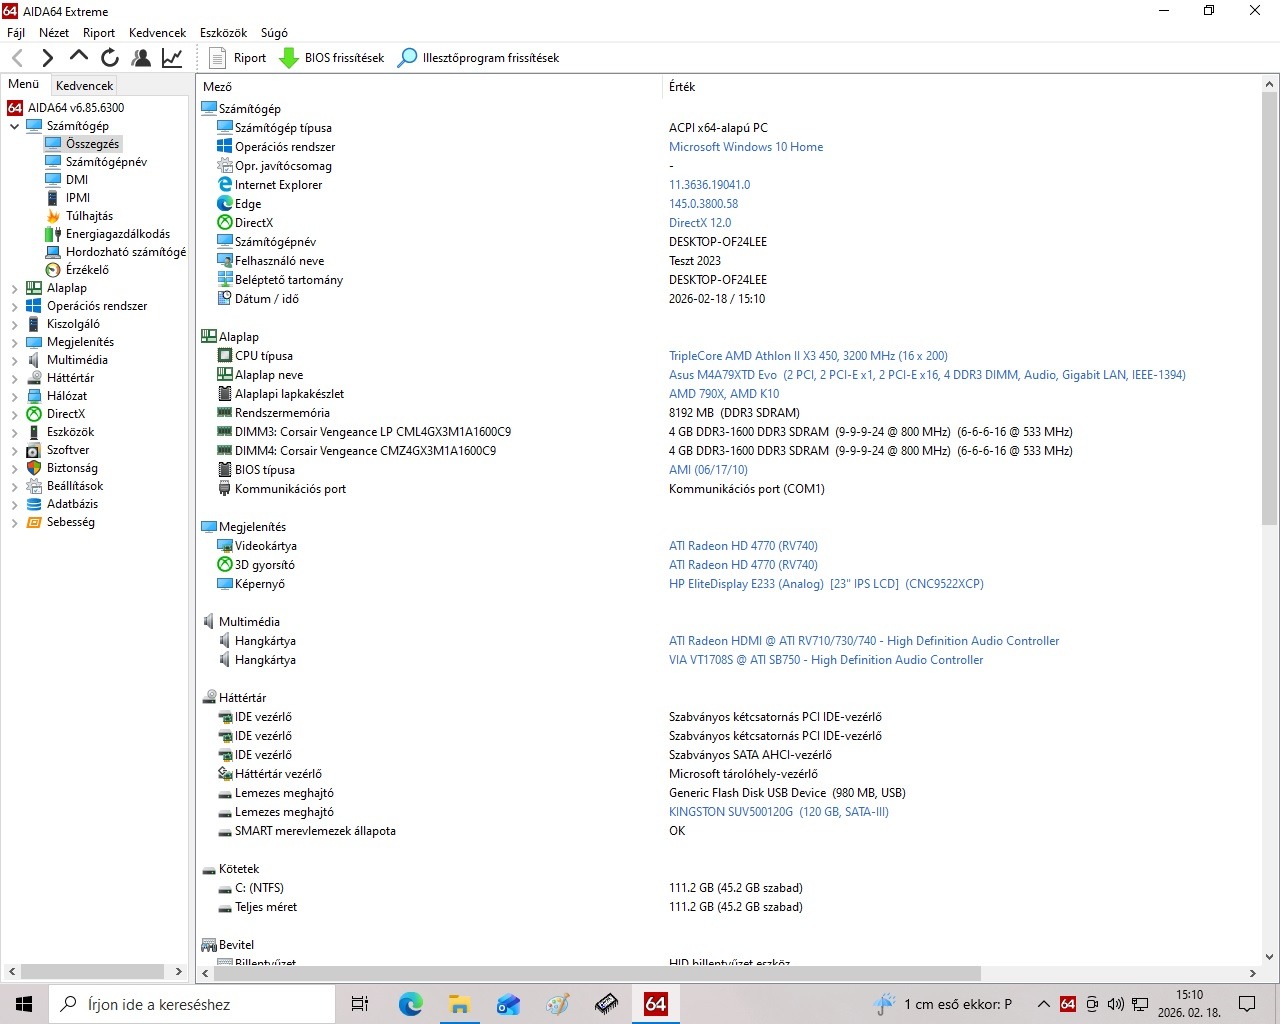Switch to the Kedvencek tab in sidebar
This screenshot has width=1280, height=1024.
(x=85, y=86)
